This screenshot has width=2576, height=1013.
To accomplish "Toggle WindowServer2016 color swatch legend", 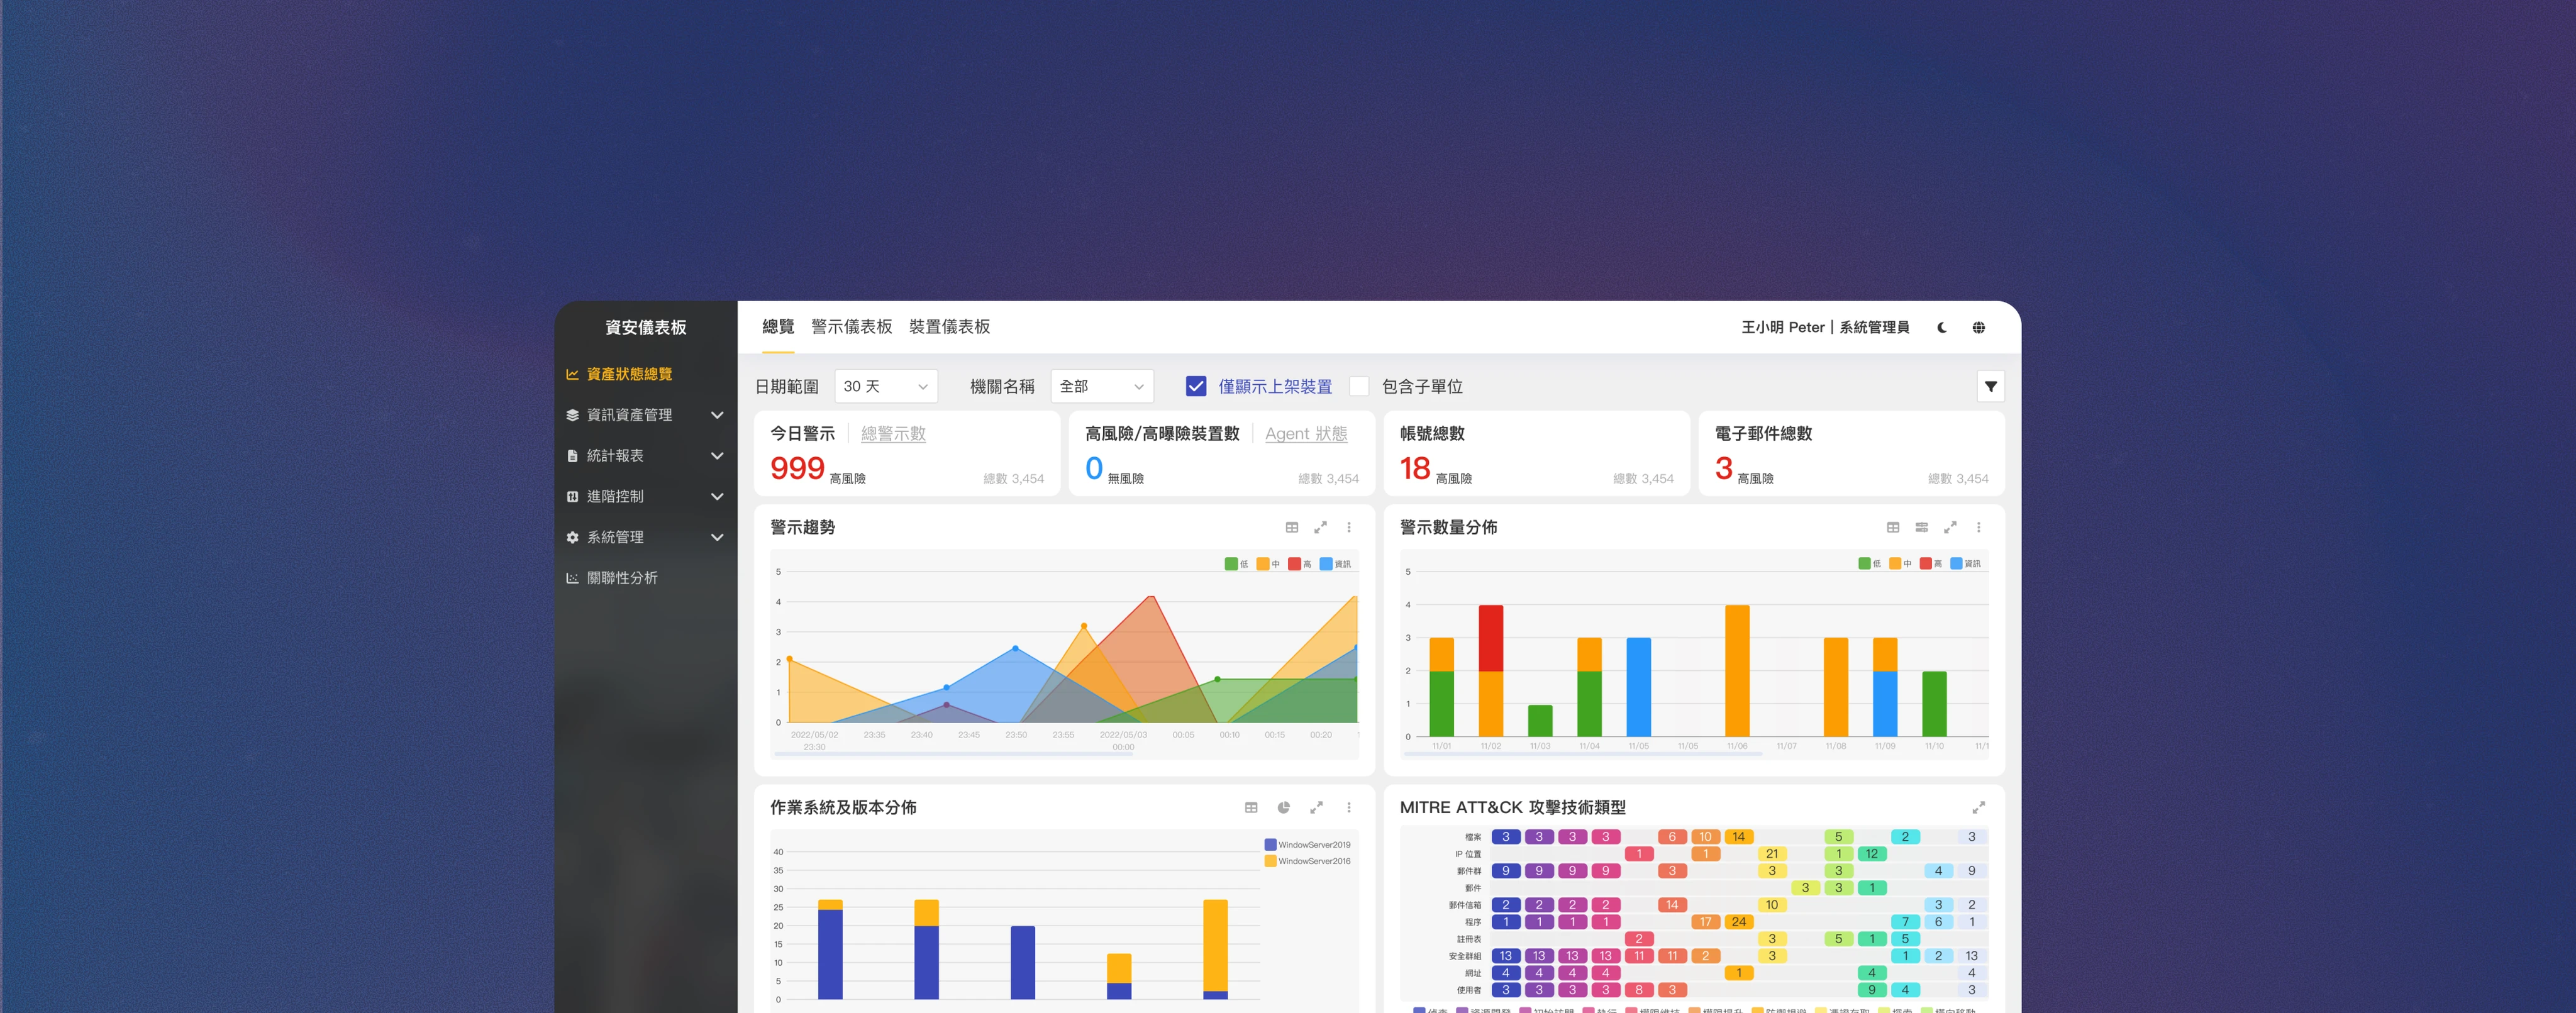I will coord(1270,861).
